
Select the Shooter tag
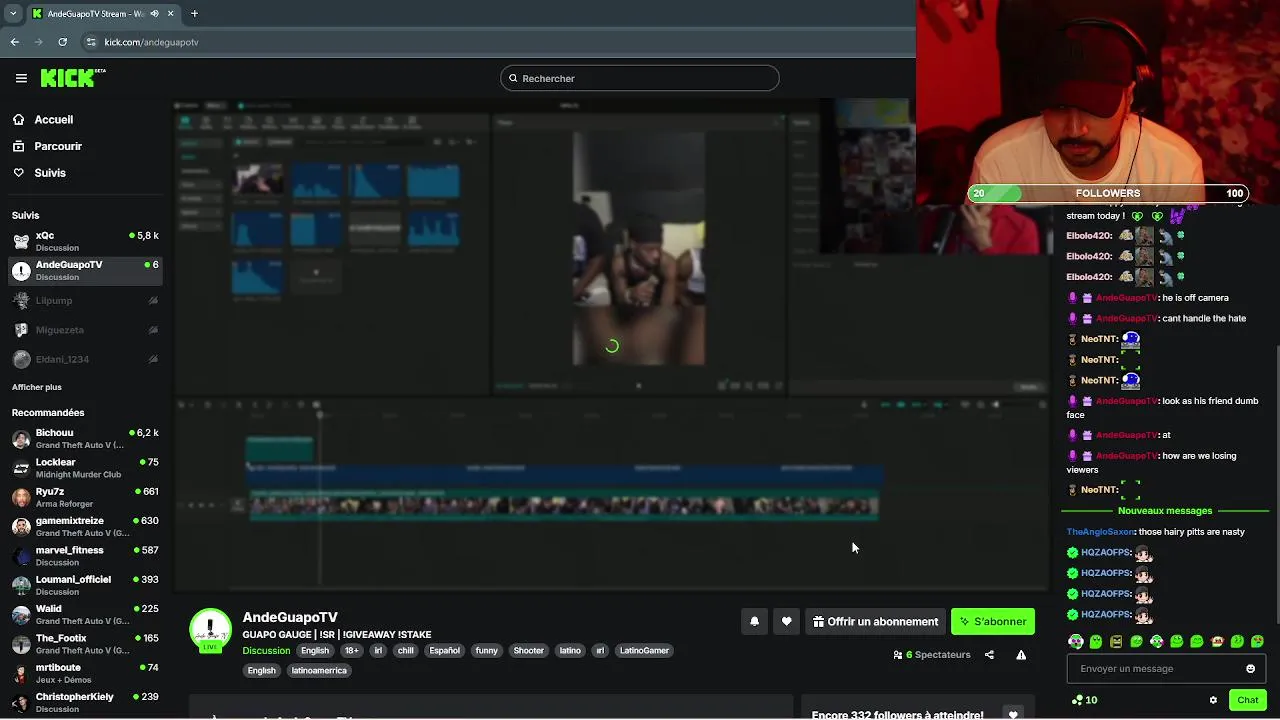[x=528, y=651]
